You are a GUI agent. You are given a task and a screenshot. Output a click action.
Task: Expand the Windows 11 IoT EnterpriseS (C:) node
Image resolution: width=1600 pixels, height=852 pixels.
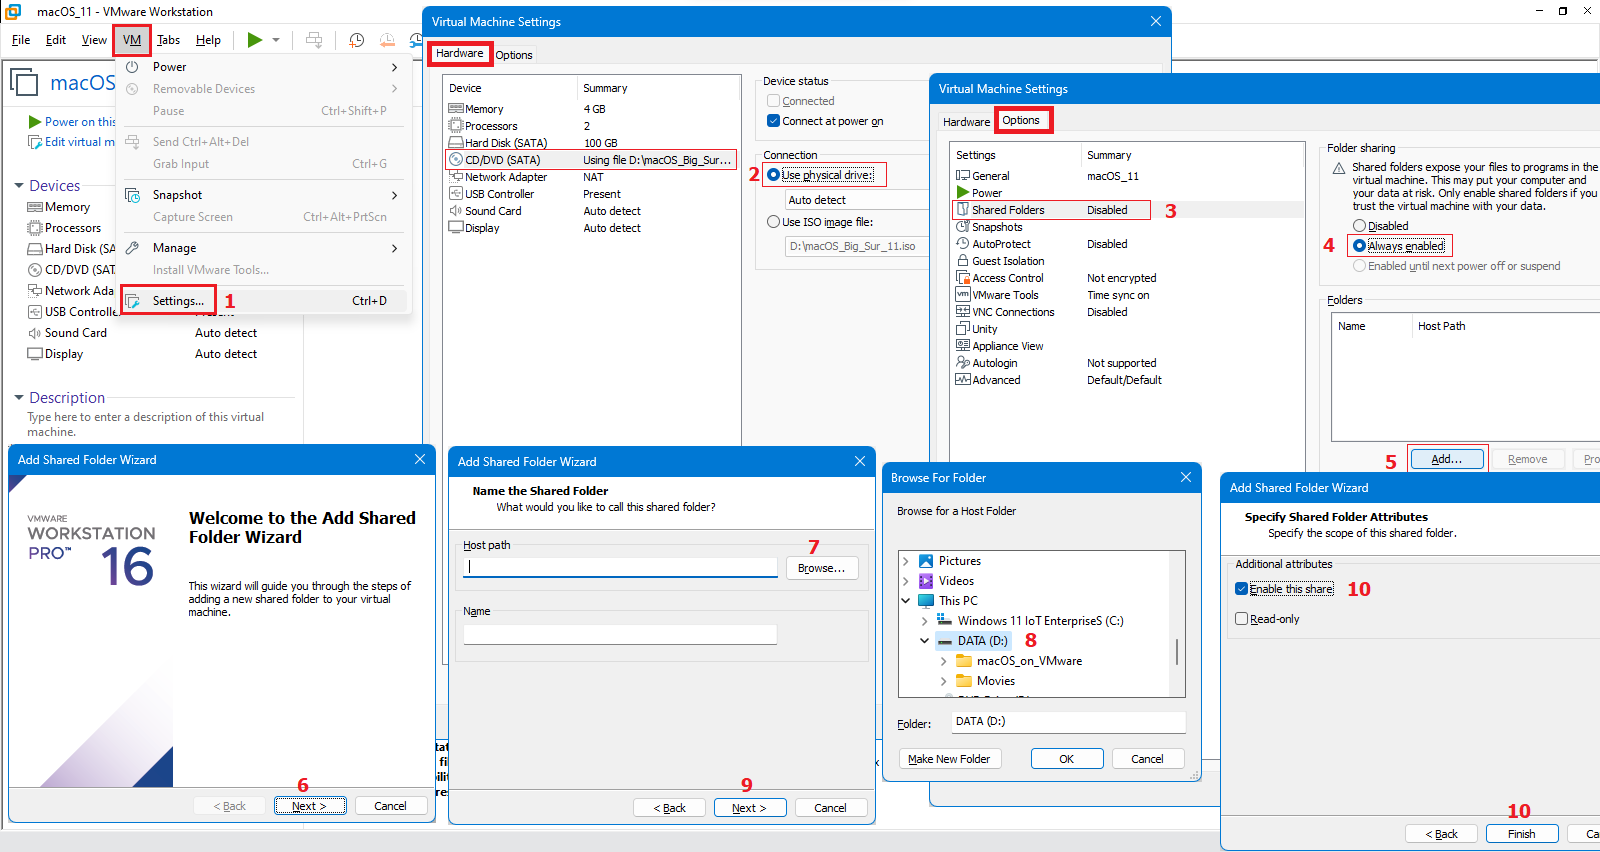point(925,621)
